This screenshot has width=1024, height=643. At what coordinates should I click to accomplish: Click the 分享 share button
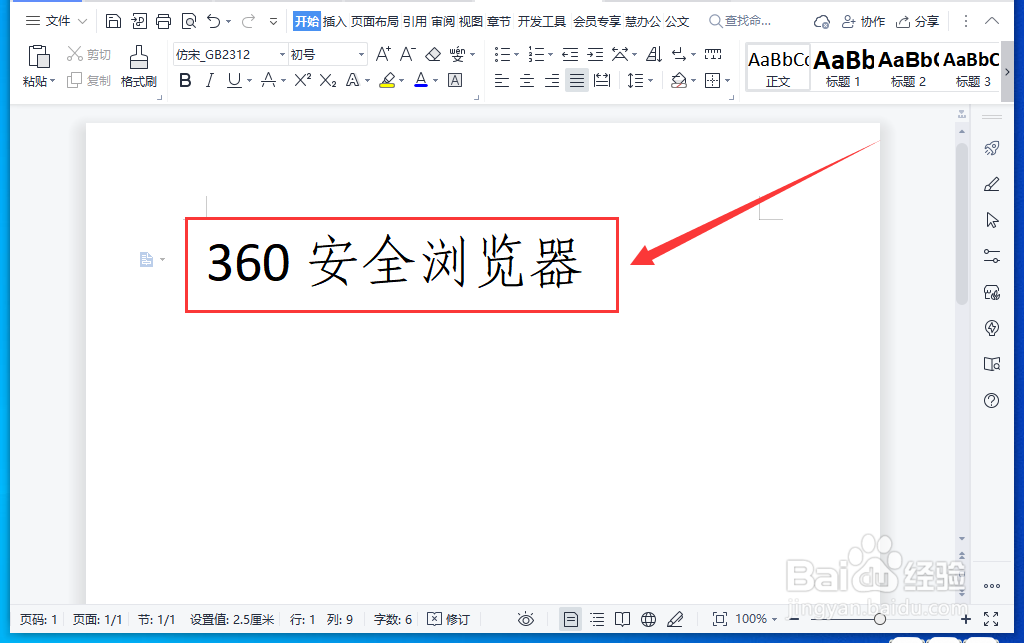(x=917, y=22)
